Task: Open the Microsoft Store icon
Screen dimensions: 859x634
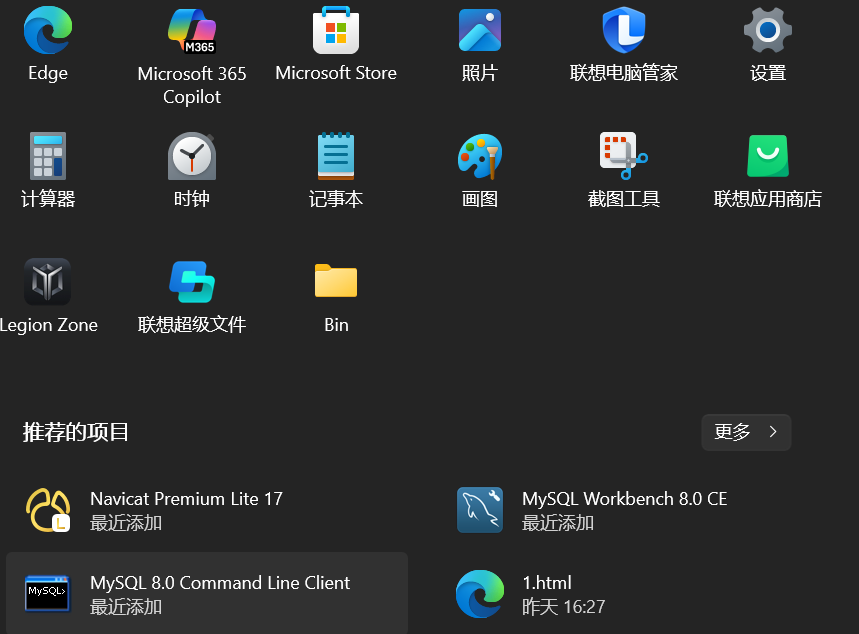Action: [336, 30]
